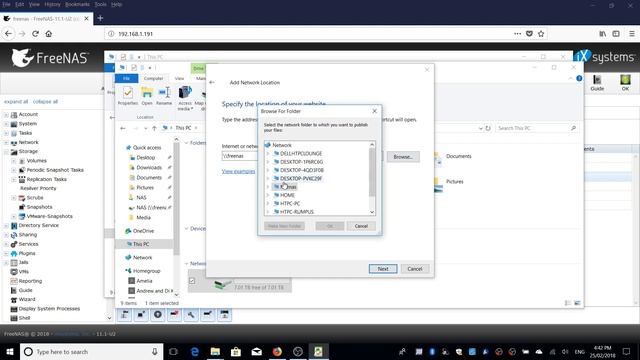
Task: Click Search This PC field
Action: click(537, 128)
